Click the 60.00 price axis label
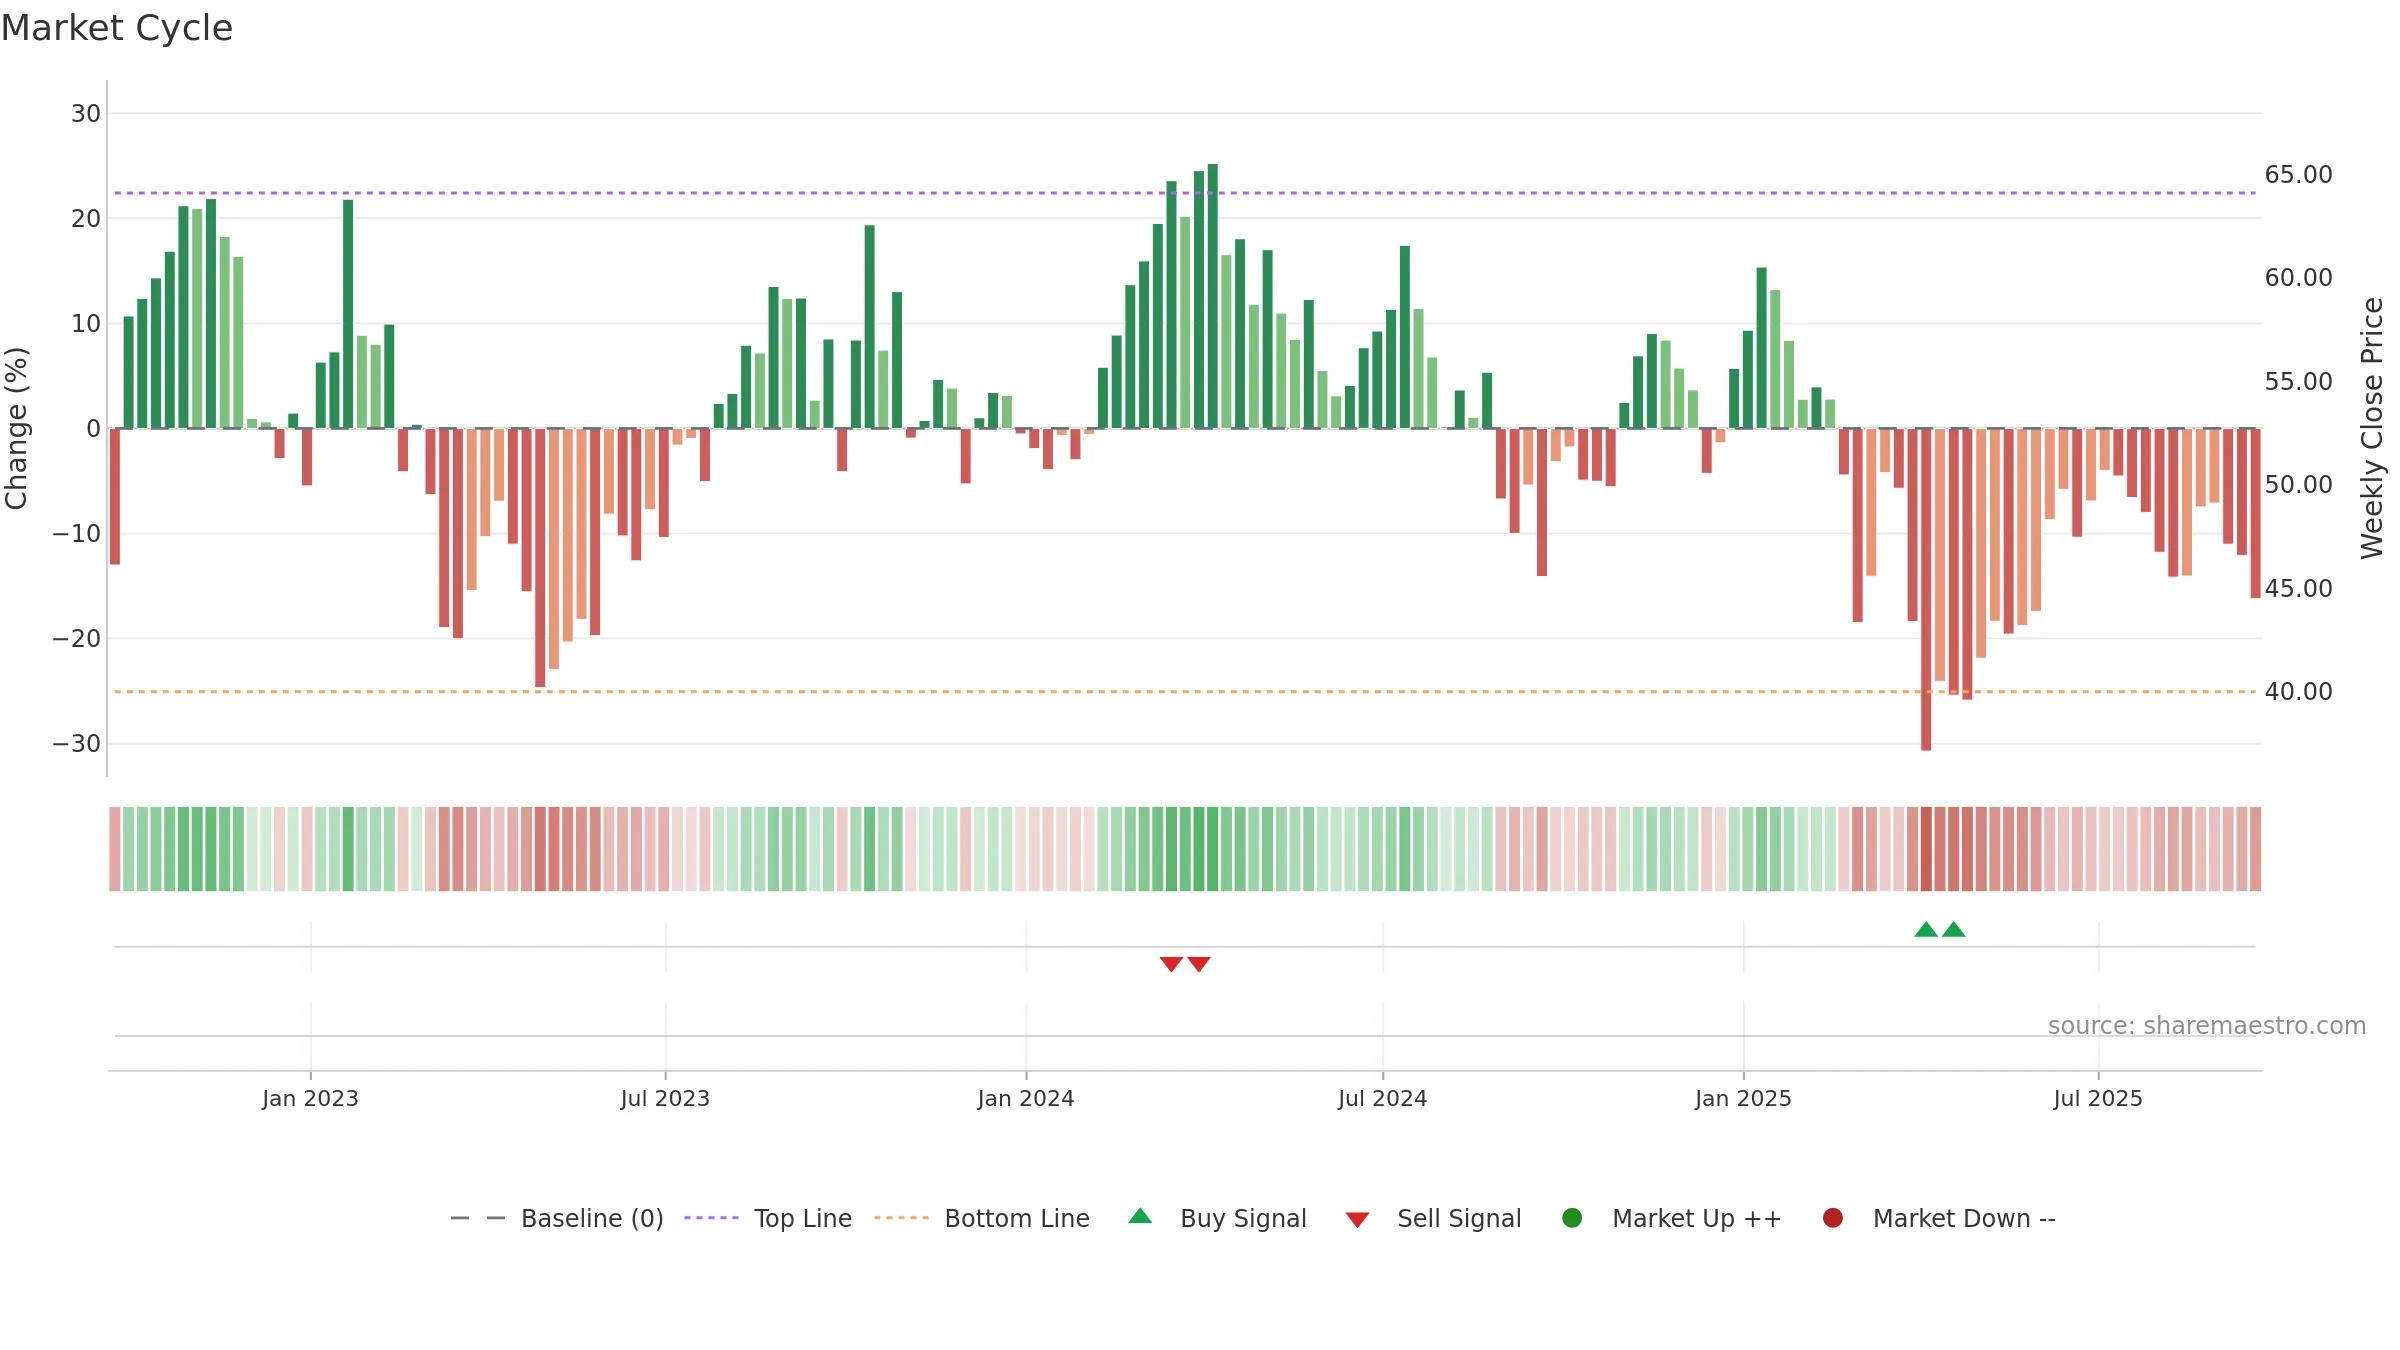 (2299, 278)
